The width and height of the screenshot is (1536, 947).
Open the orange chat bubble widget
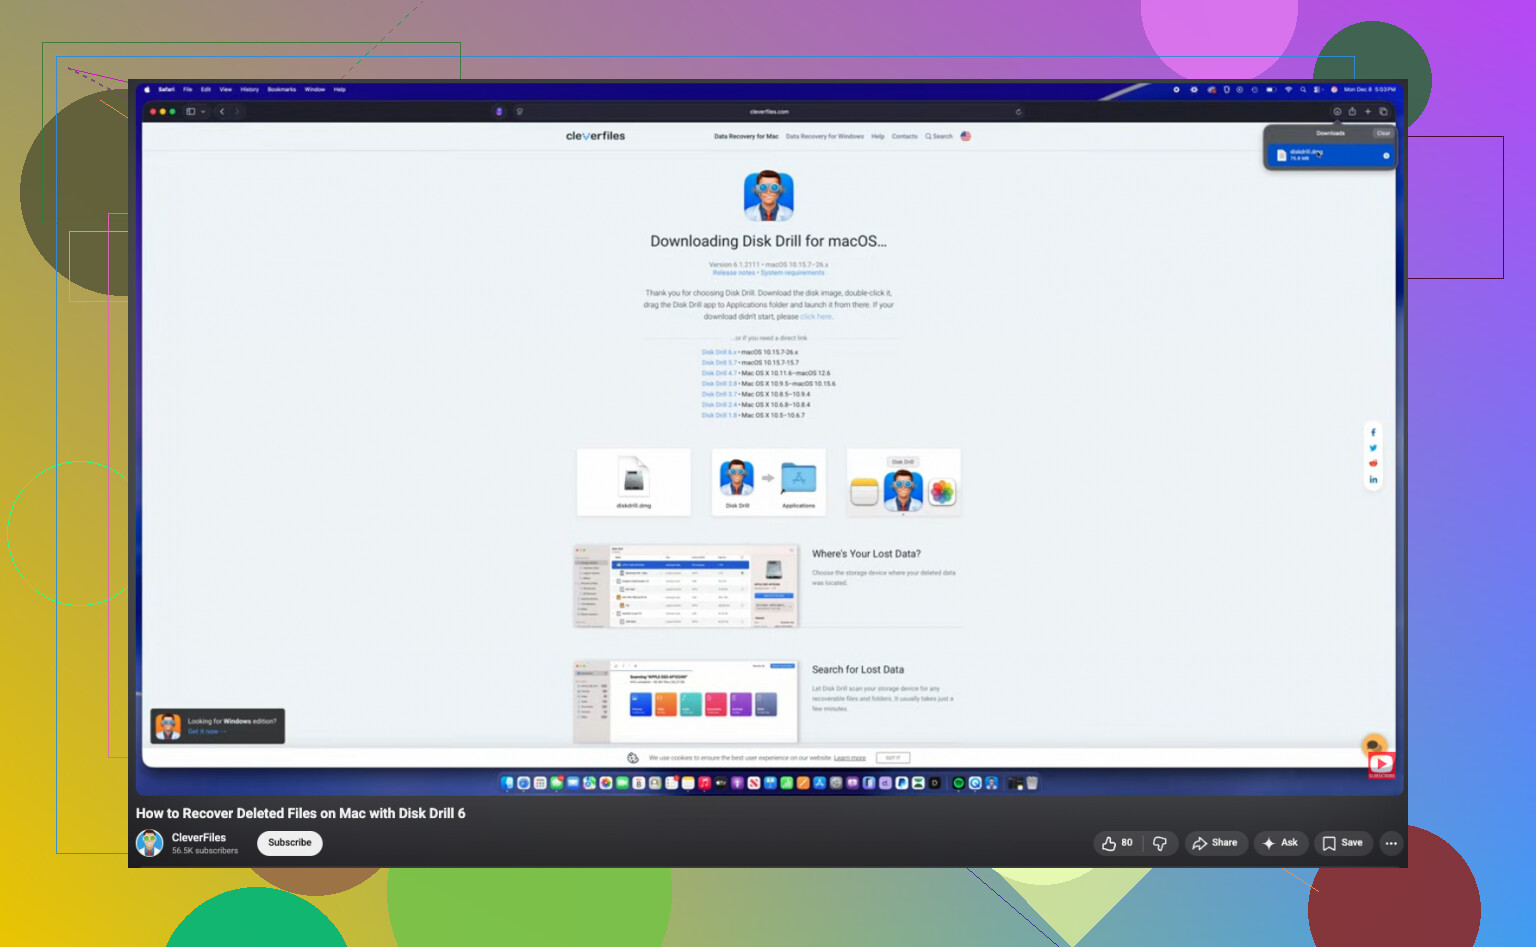pyautogui.click(x=1374, y=745)
